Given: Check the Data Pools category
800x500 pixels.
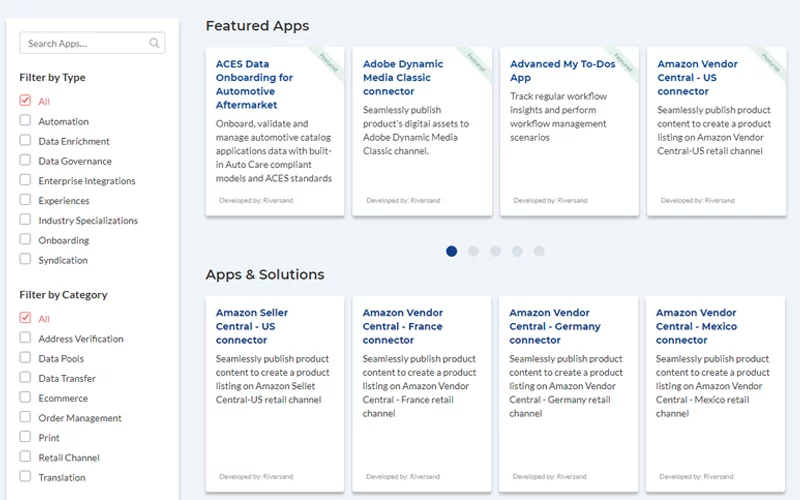Looking at the screenshot, I should click(25, 357).
